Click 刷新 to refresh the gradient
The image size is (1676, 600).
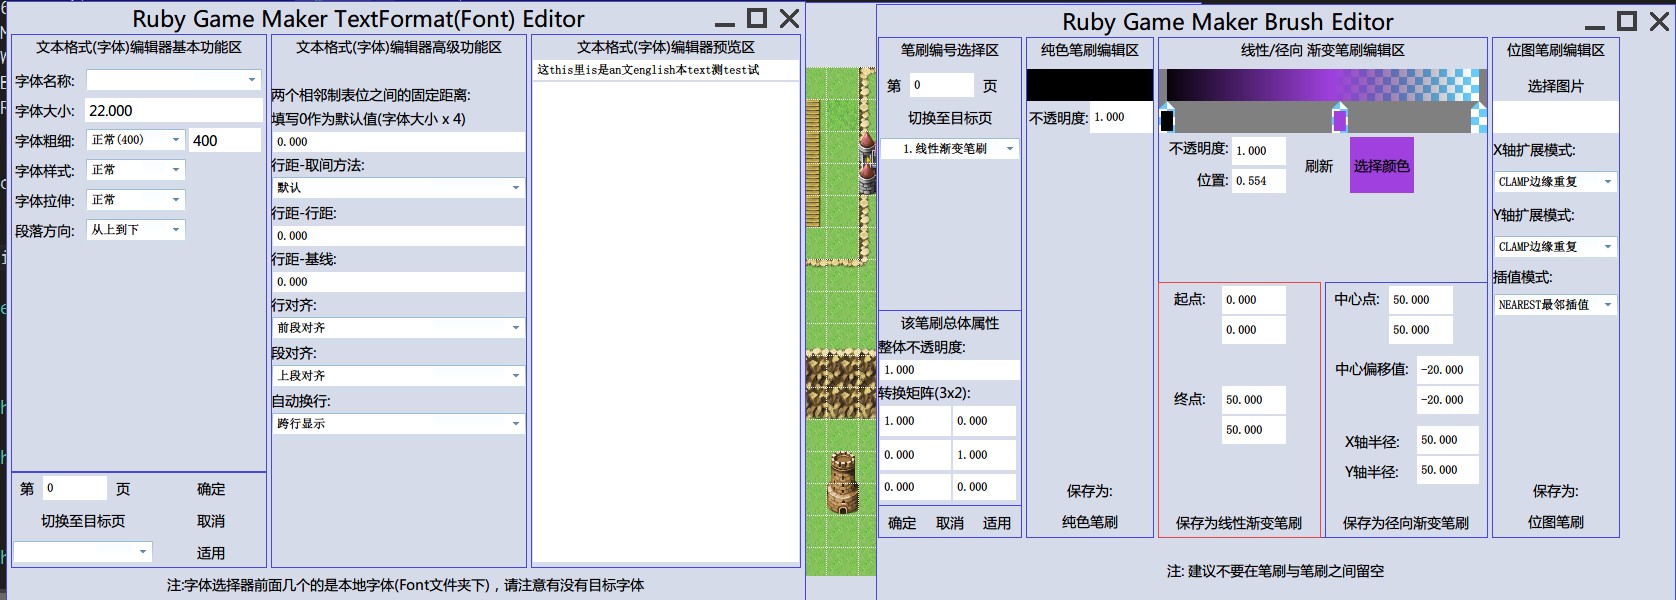click(x=1319, y=166)
